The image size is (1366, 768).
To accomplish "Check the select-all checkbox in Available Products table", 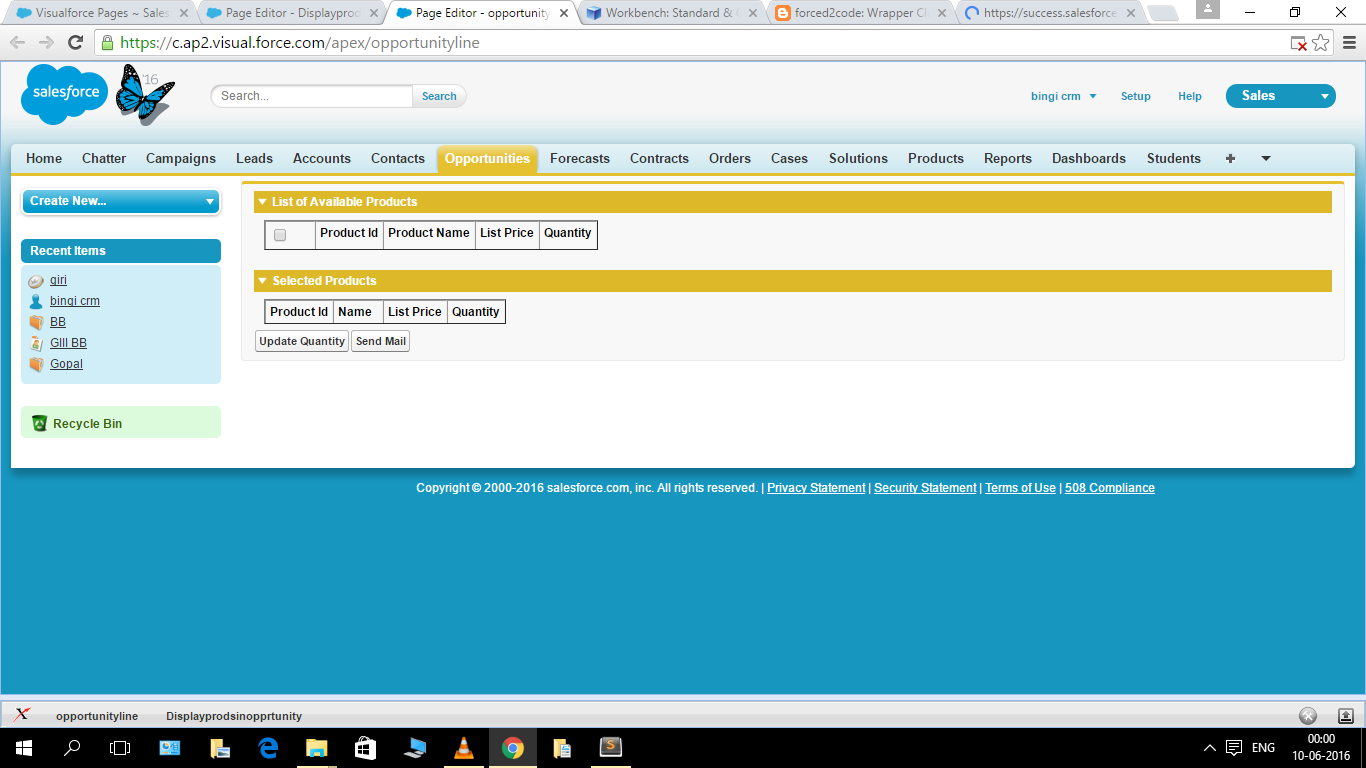I will (x=280, y=235).
